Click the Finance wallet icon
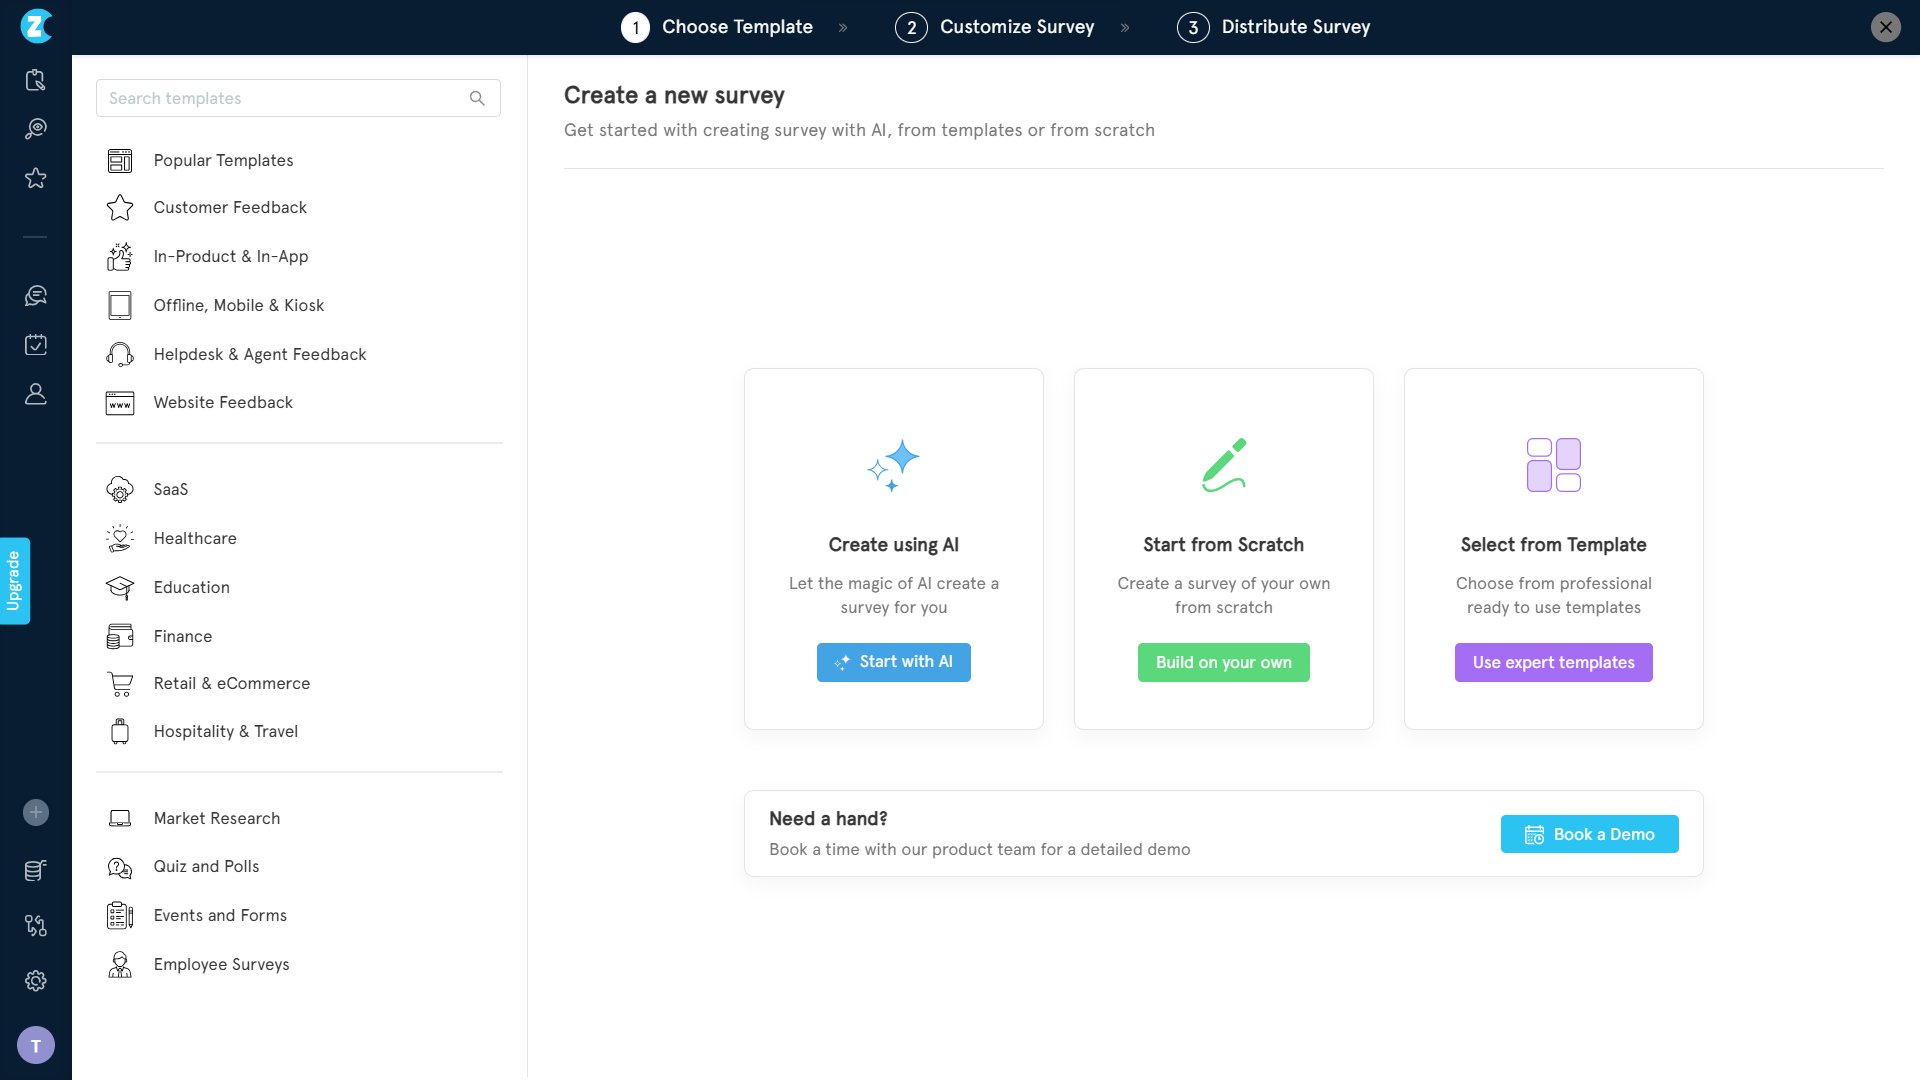 [120, 636]
